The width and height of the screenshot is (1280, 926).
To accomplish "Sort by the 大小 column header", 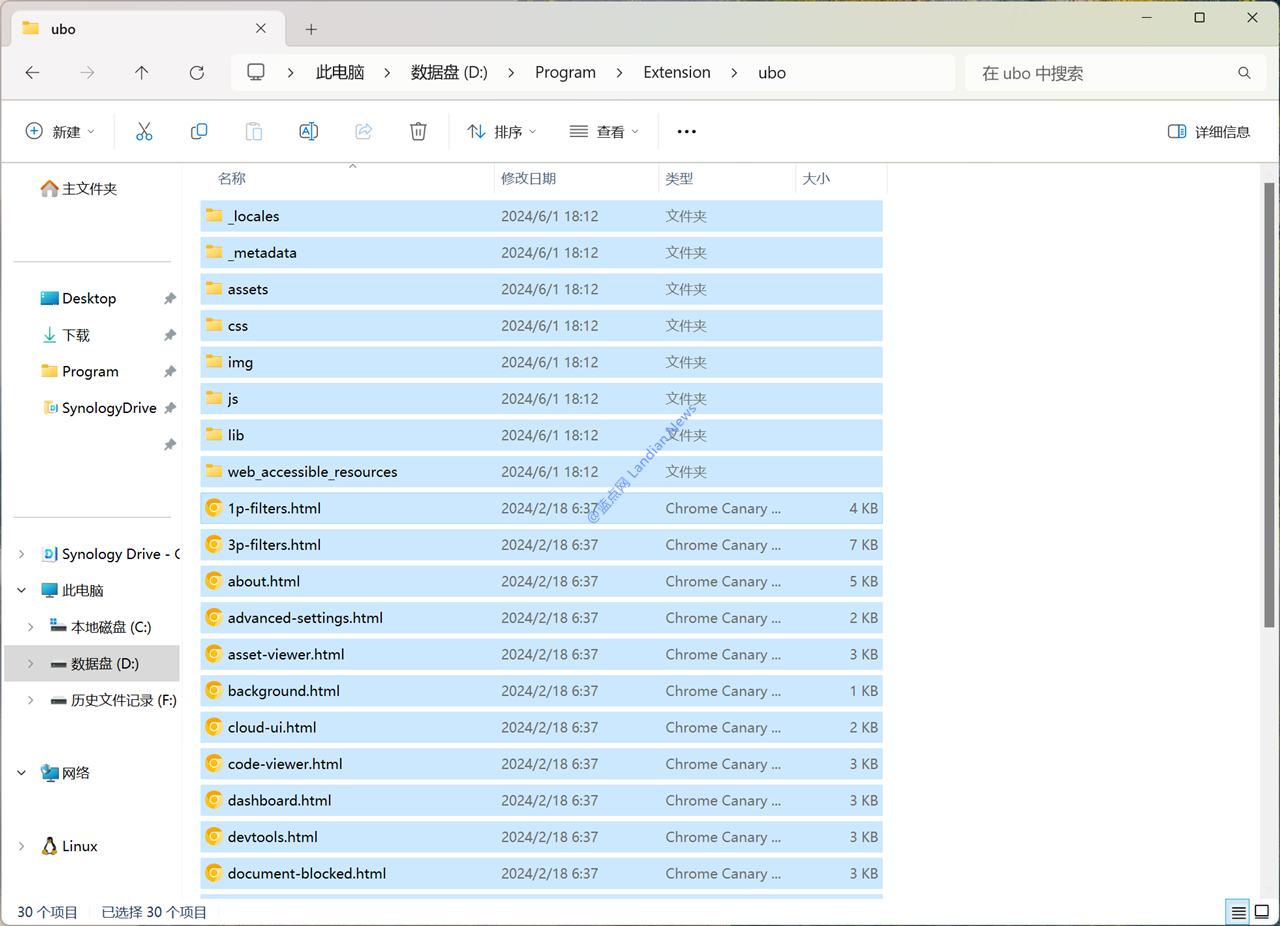I will click(x=816, y=178).
